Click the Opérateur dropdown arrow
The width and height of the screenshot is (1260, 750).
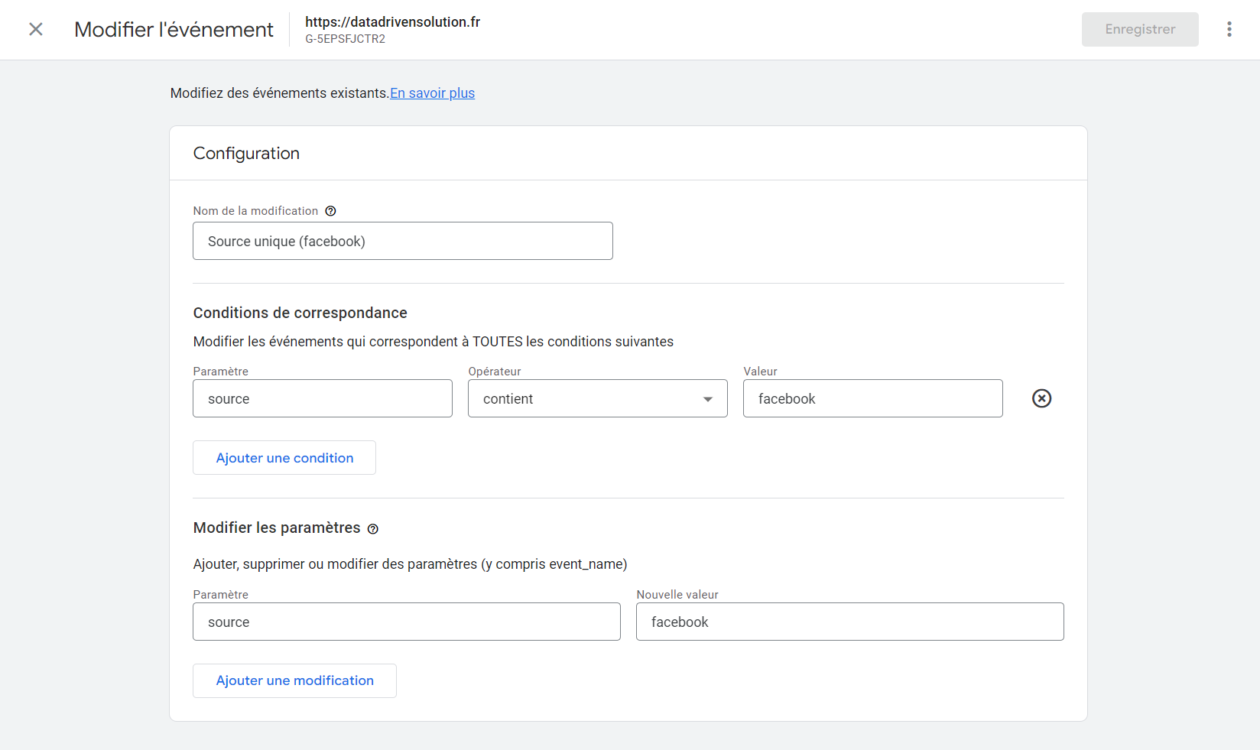pos(708,399)
